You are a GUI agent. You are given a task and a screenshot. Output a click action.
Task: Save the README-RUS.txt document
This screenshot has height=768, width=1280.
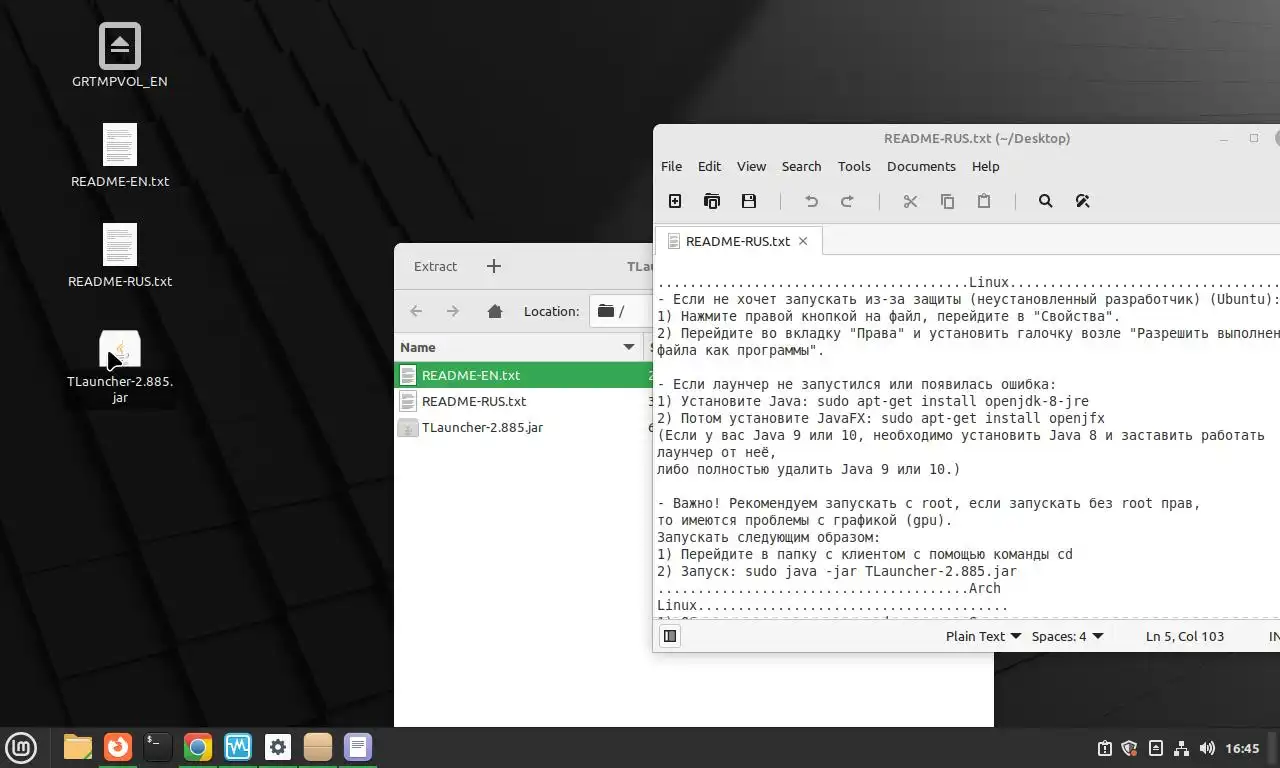coord(749,201)
